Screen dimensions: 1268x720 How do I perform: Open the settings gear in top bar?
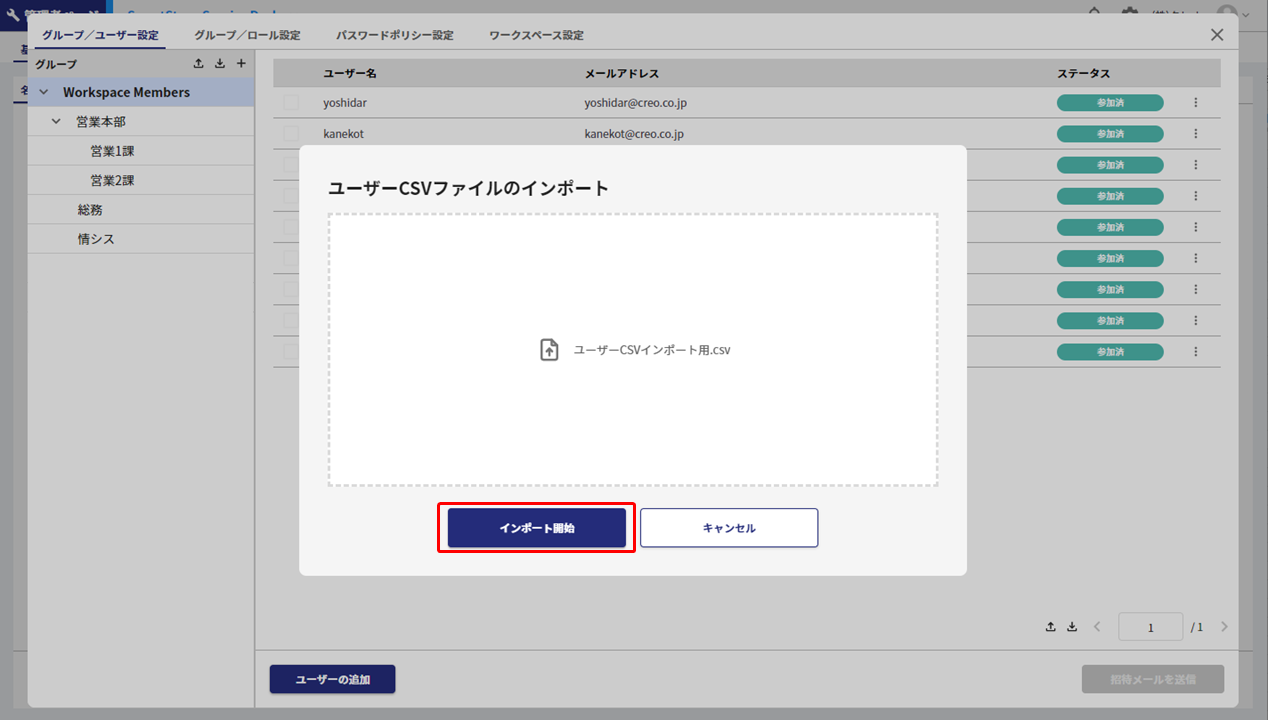pos(1129,13)
